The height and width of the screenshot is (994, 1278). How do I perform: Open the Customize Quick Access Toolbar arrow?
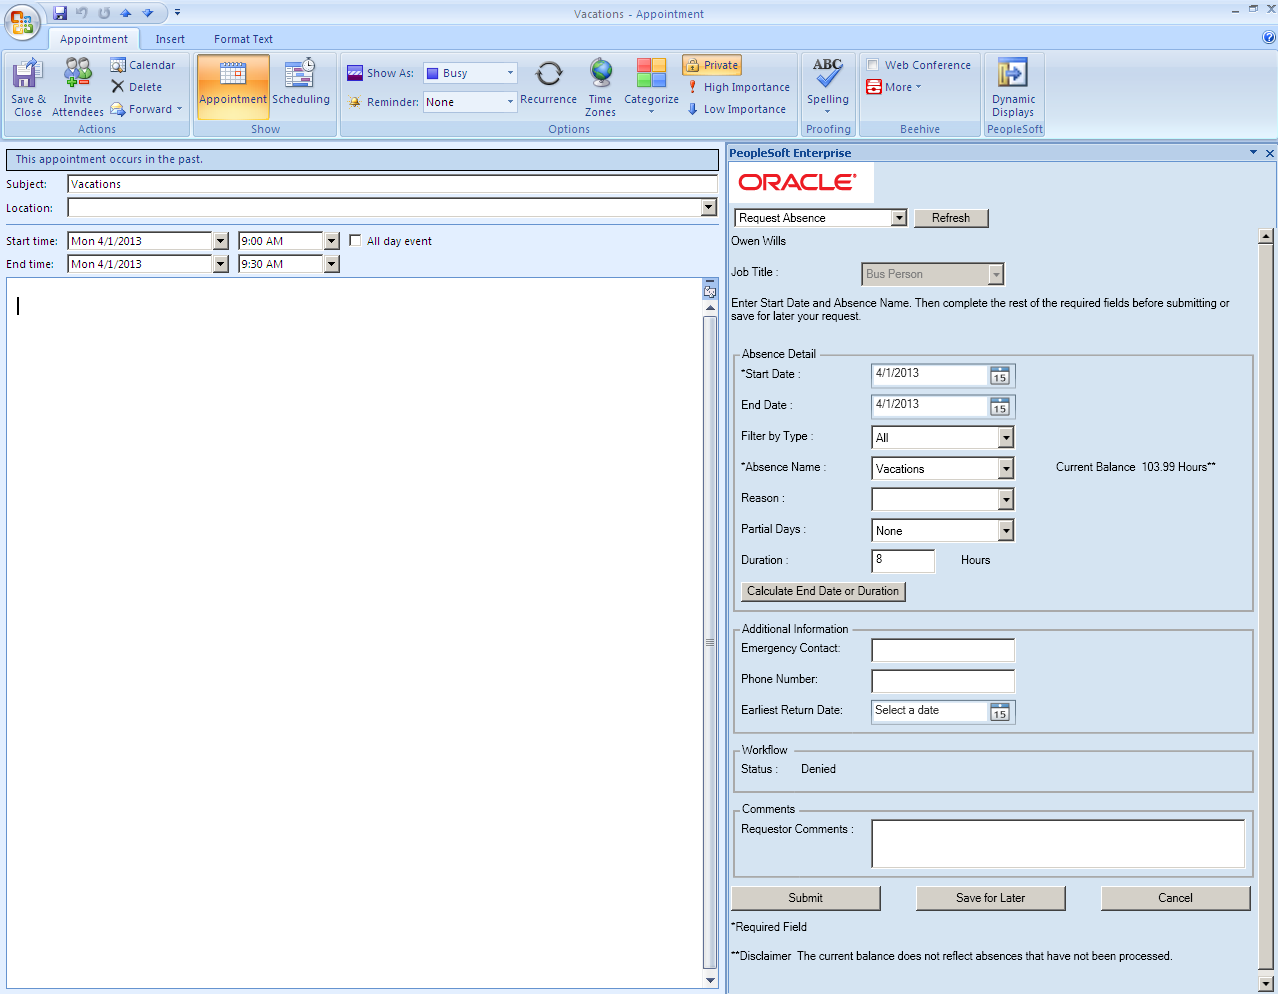pos(177,13)
